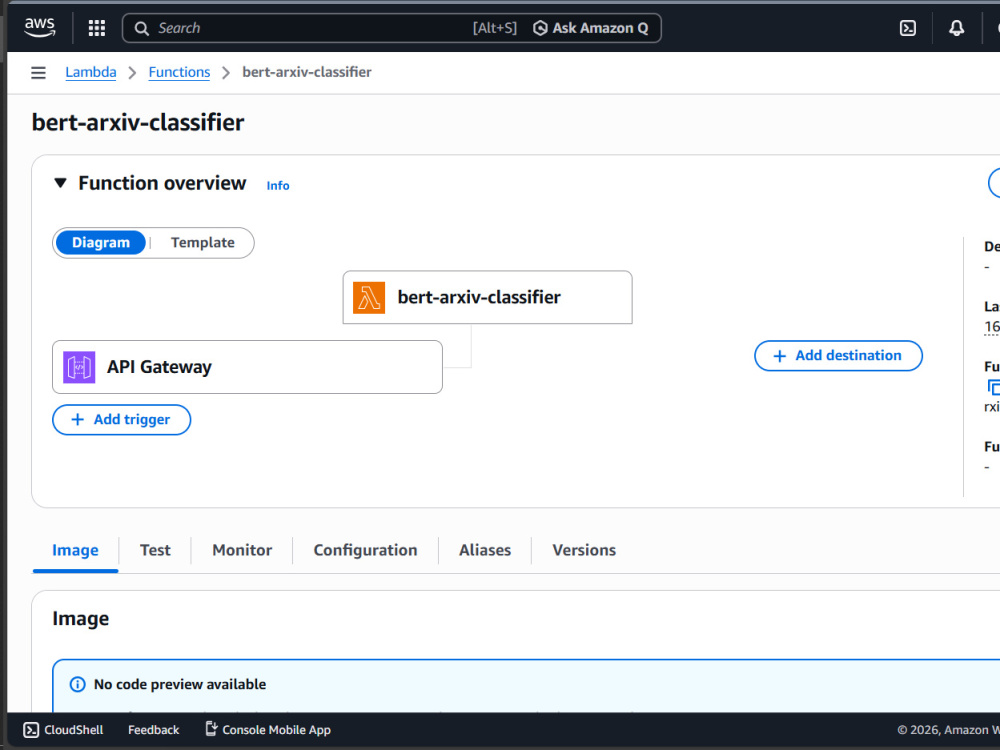Click the Lambda function orange icon

[369, 298]
